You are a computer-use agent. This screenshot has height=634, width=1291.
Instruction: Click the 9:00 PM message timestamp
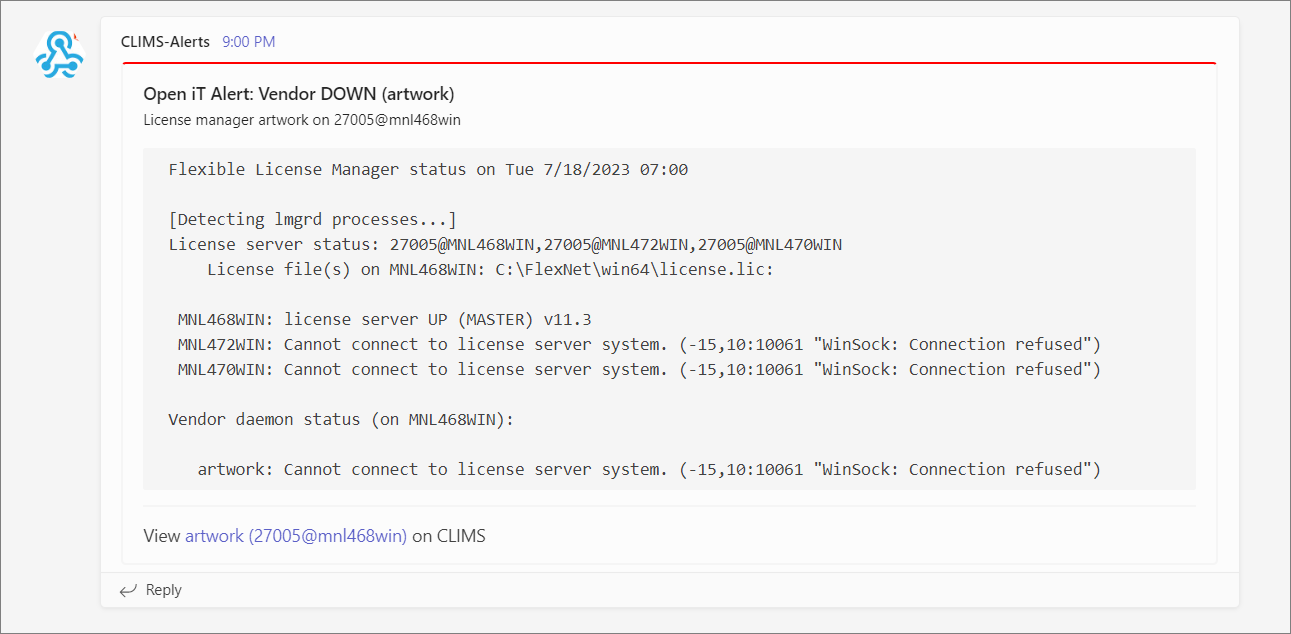[249, 42]
